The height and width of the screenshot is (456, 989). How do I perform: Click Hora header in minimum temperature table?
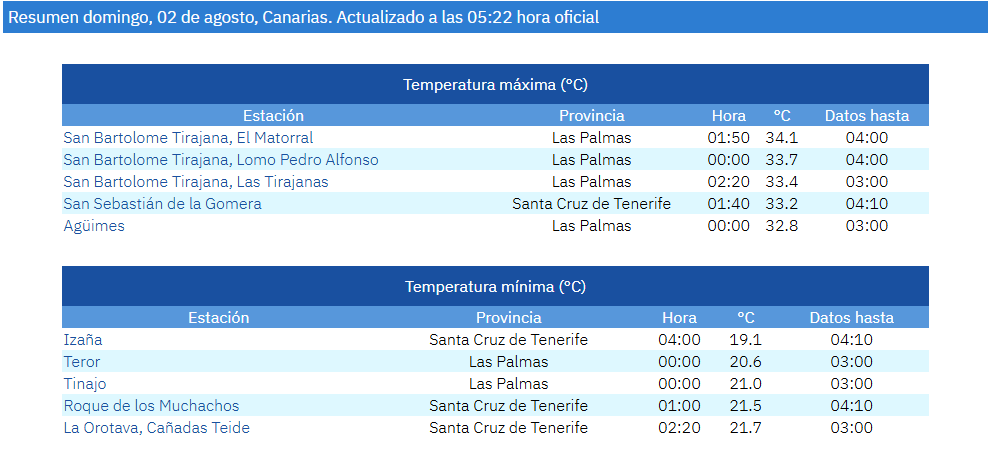click(x=679, y=317)
